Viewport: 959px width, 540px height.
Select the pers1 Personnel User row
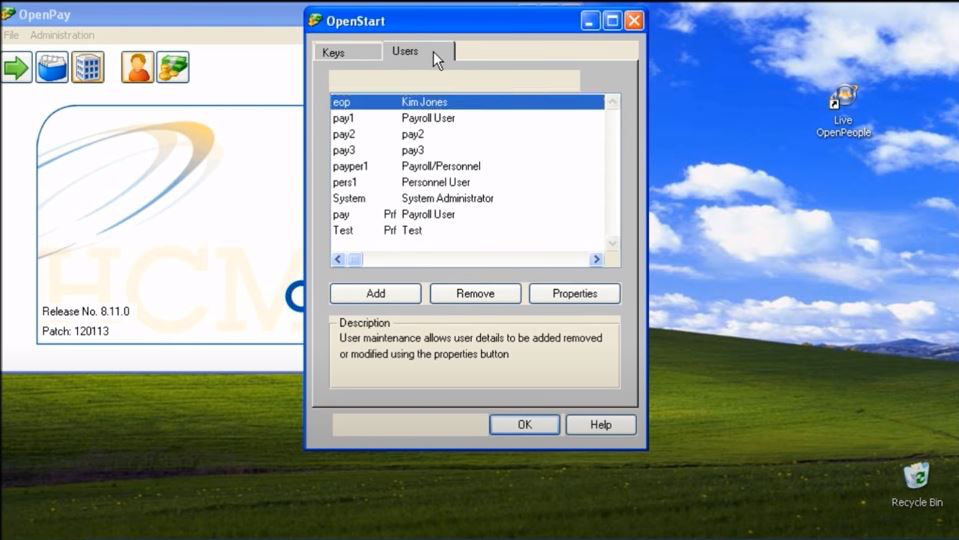coord(467,182)
